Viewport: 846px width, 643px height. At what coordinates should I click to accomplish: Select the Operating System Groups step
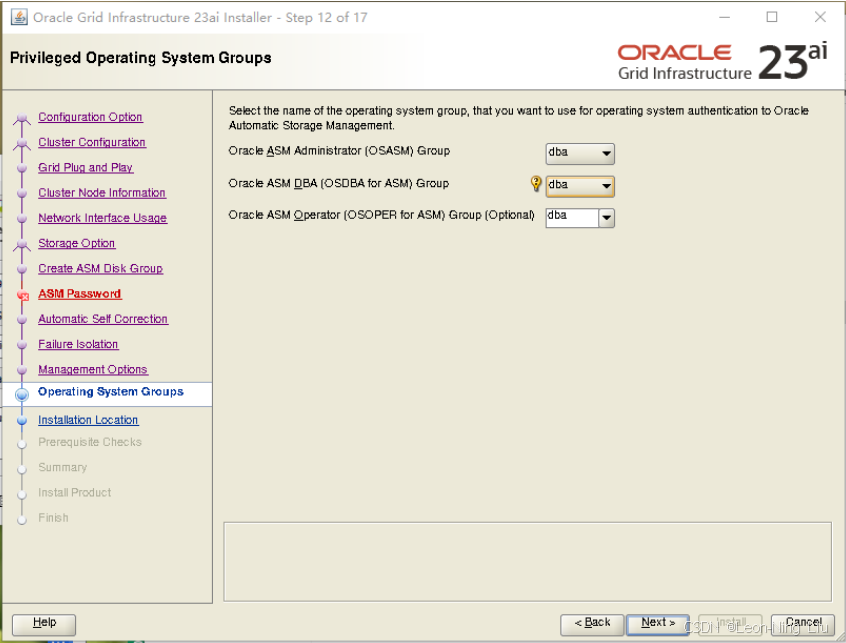[x=111, y=392]
